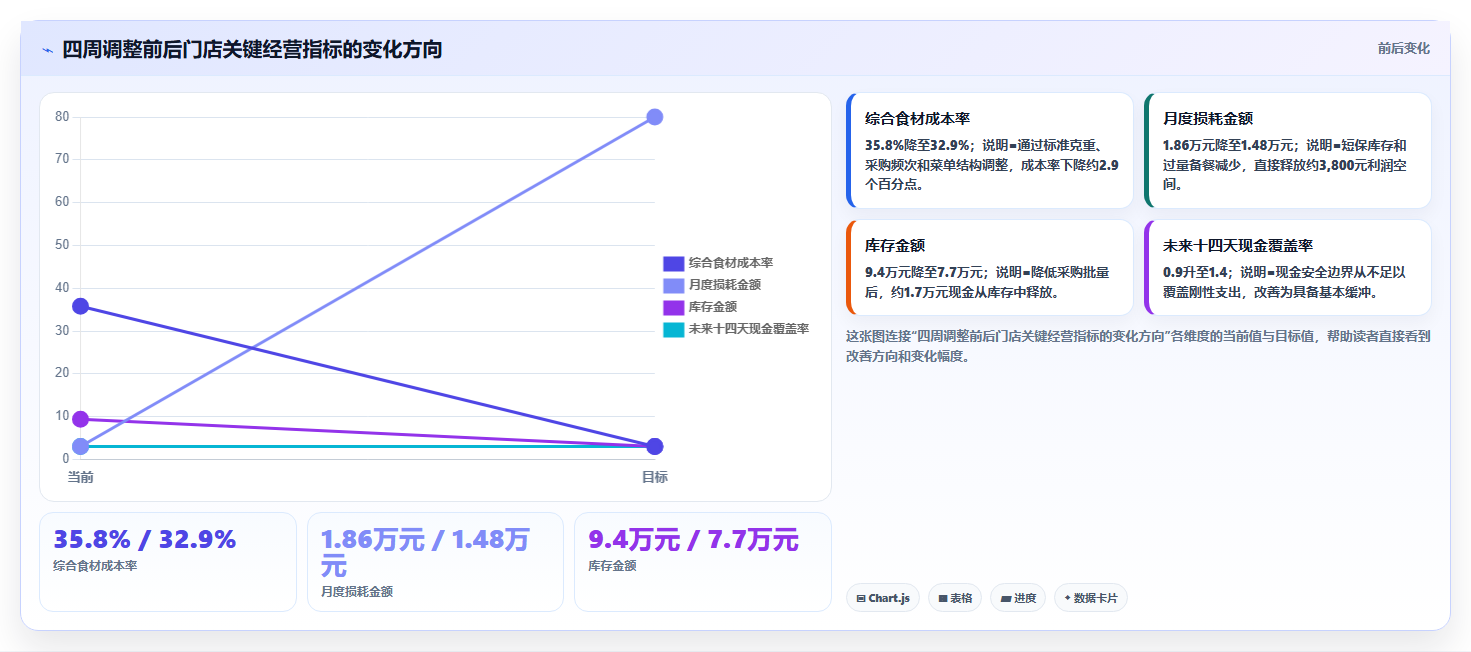Click the 月度损耗金额 legend color swatch

674,285
